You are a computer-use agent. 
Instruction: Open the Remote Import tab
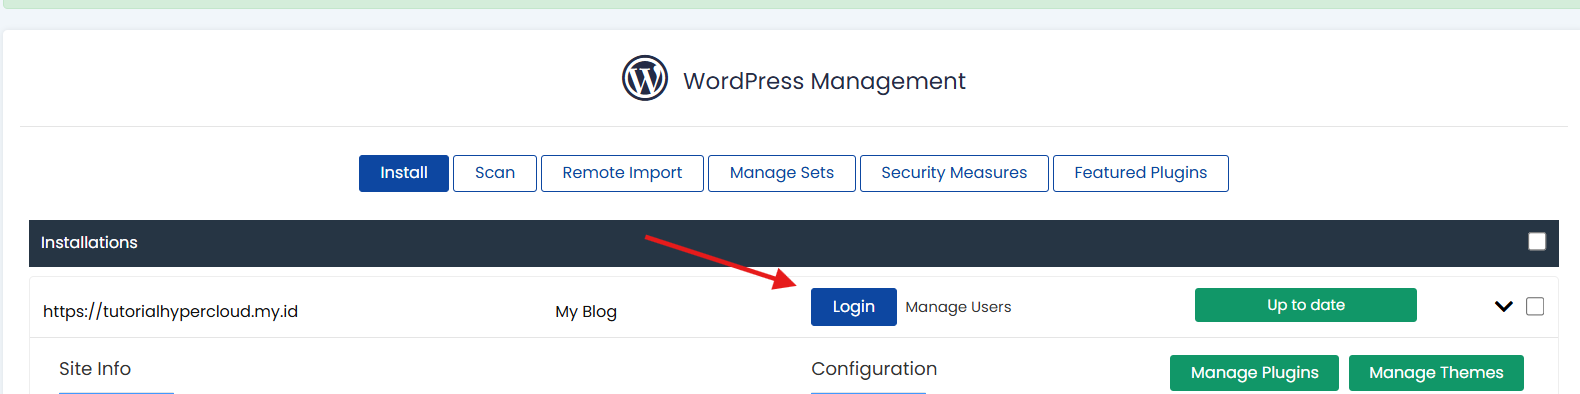(622, 173)
